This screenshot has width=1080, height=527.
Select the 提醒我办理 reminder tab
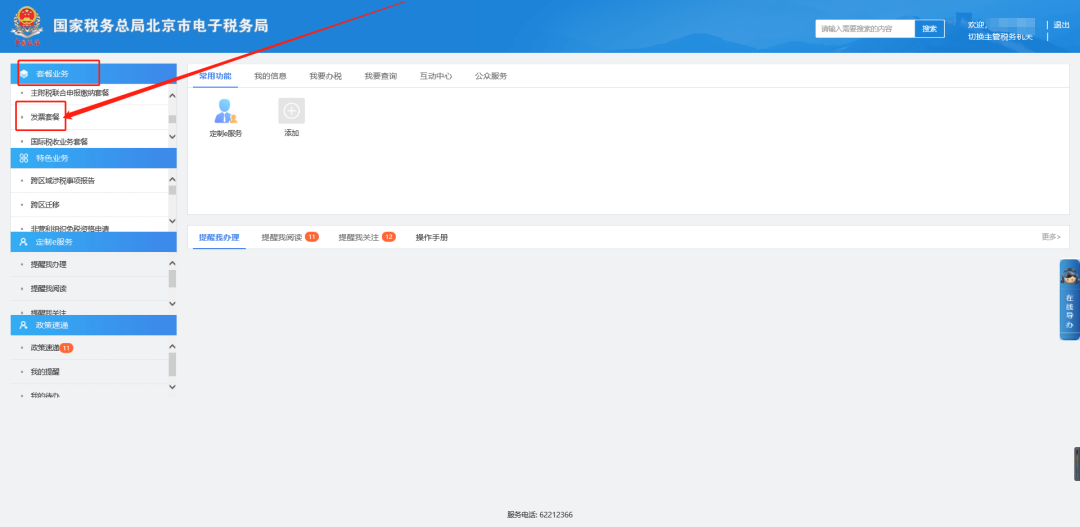[x=219, y=237]
